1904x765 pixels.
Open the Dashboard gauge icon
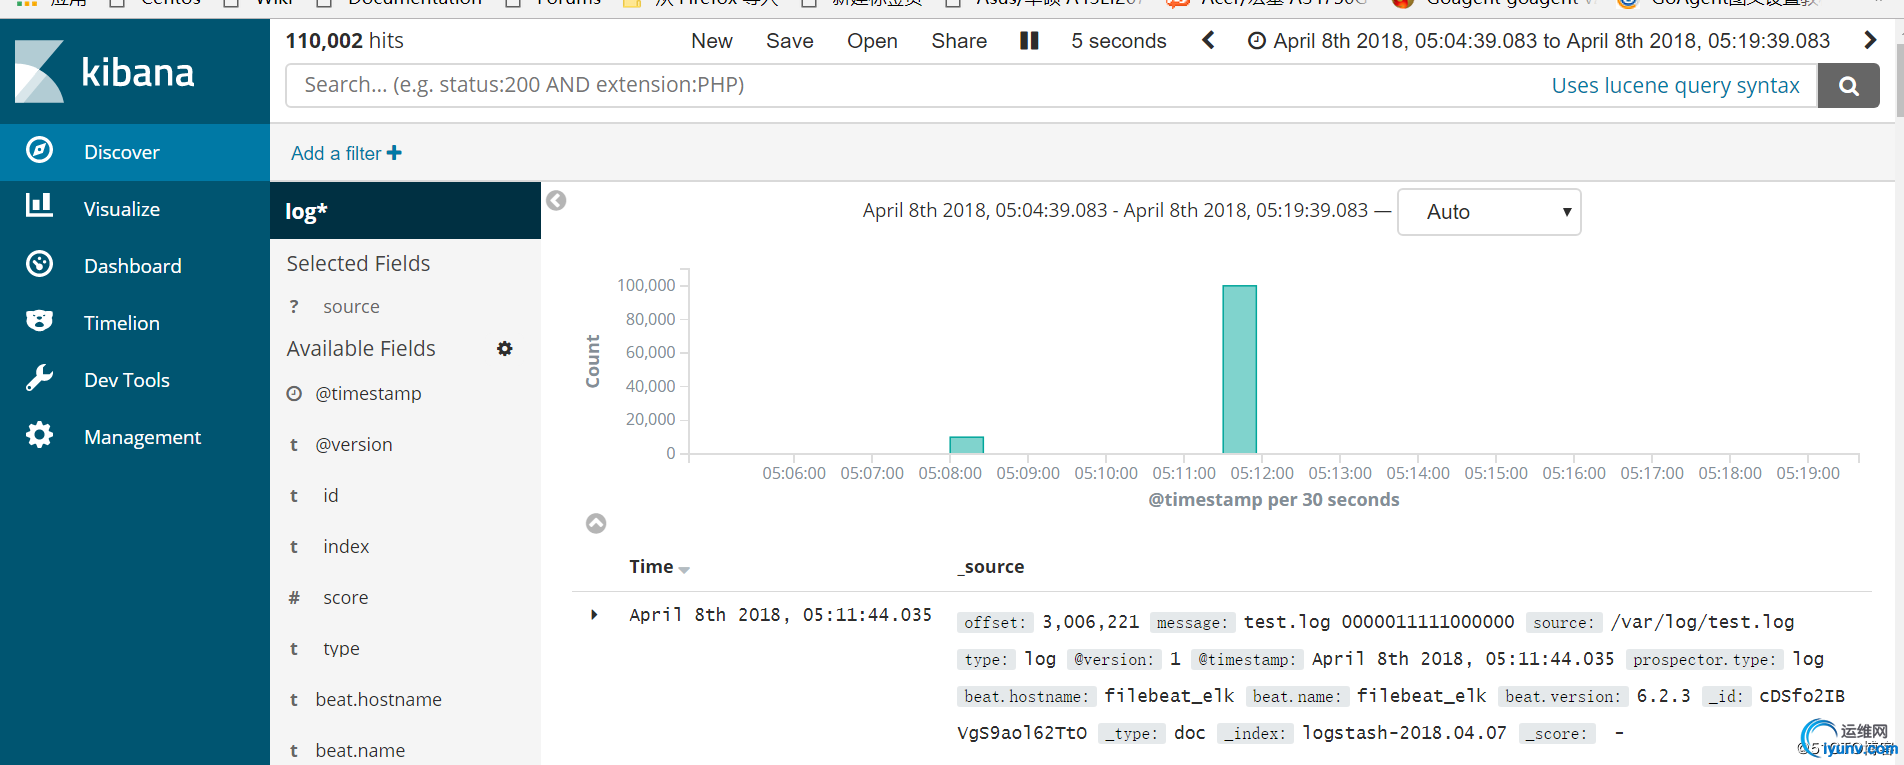tap(39, 264)
